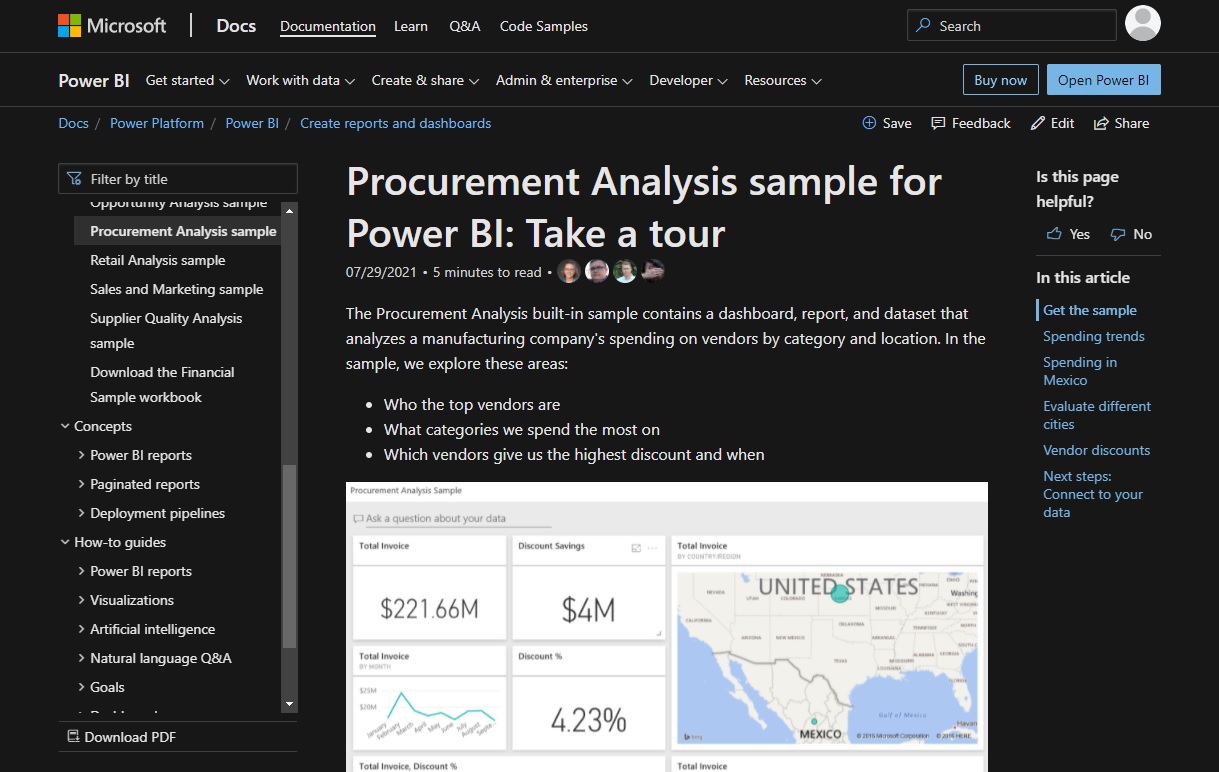
Task: Select 'Learn' in the top navigation
Action: [x=410, y=26]
